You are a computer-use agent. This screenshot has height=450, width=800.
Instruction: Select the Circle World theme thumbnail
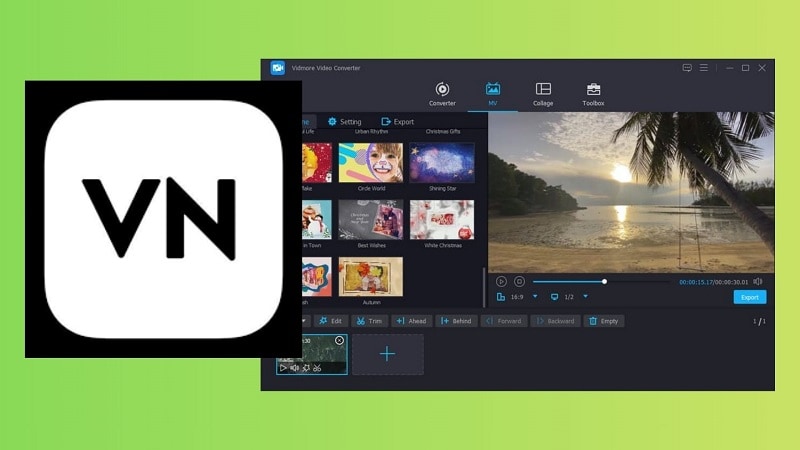pos(371,163)
